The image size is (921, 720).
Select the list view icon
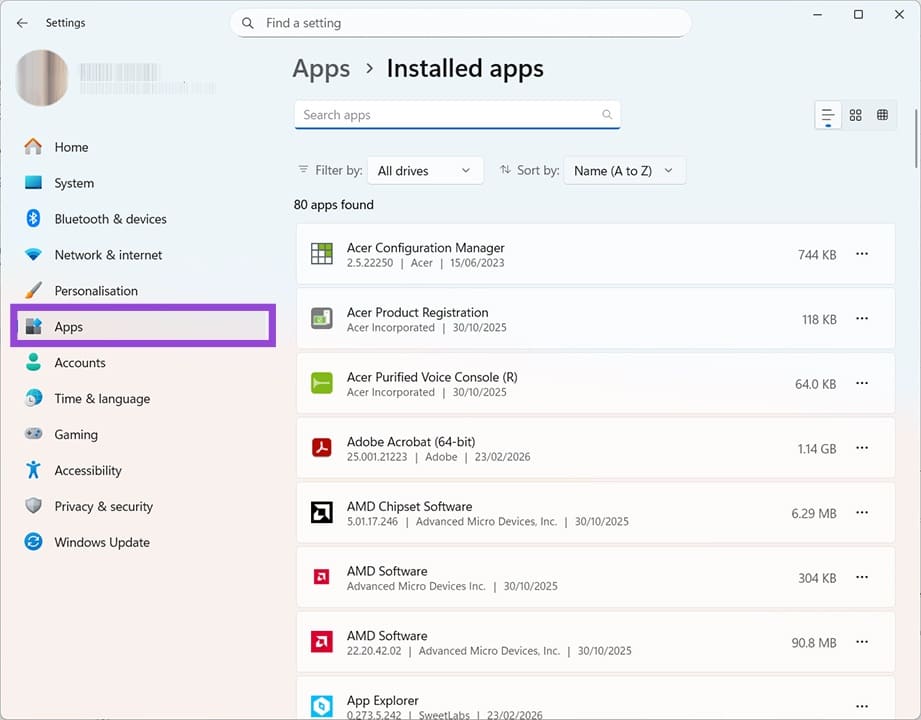(827, 114)
